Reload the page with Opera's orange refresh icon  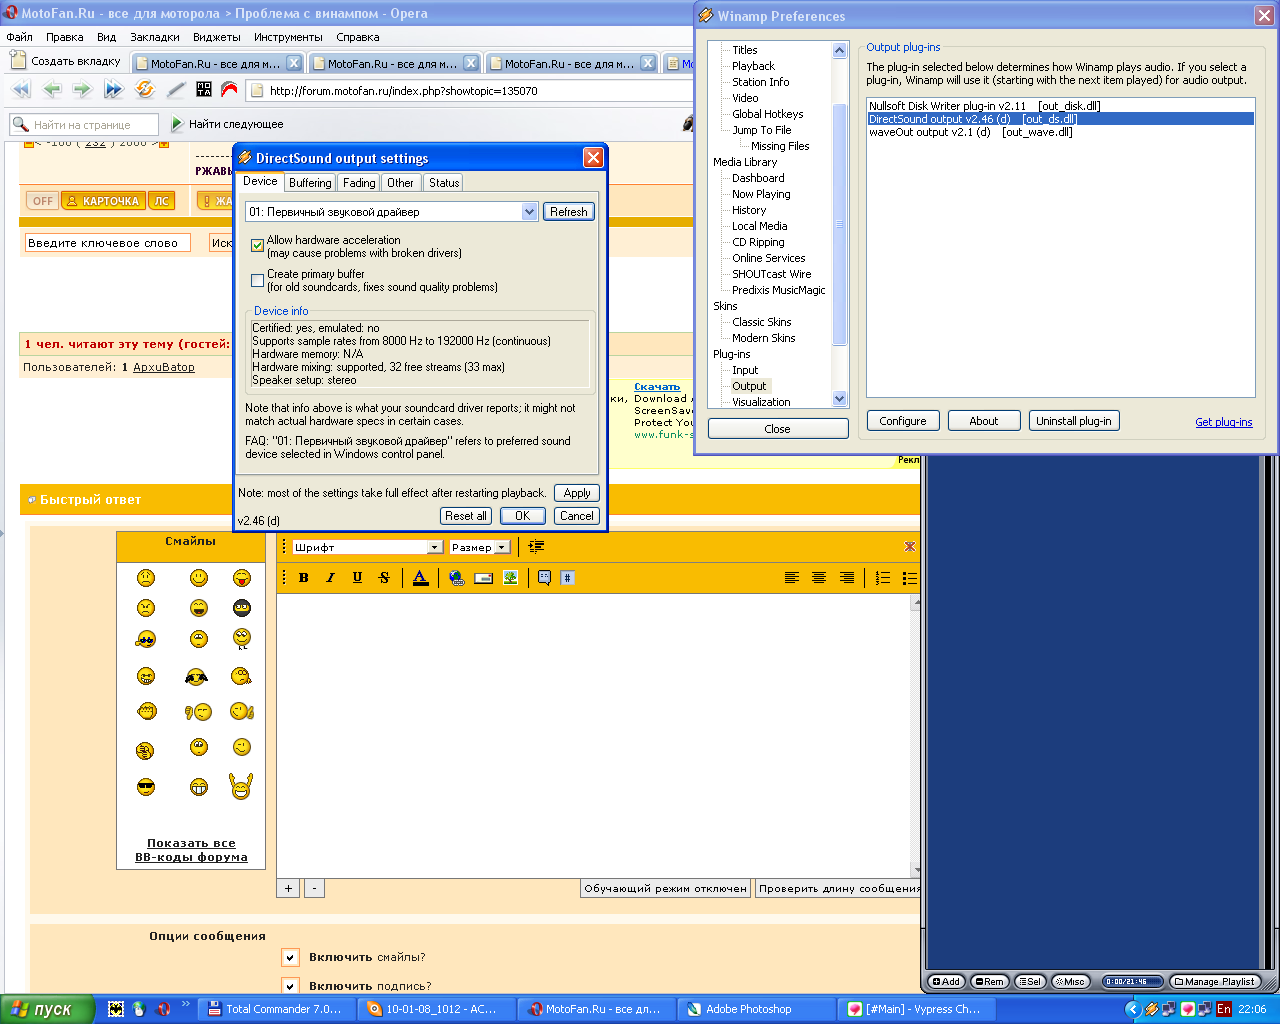coord(145,90)
